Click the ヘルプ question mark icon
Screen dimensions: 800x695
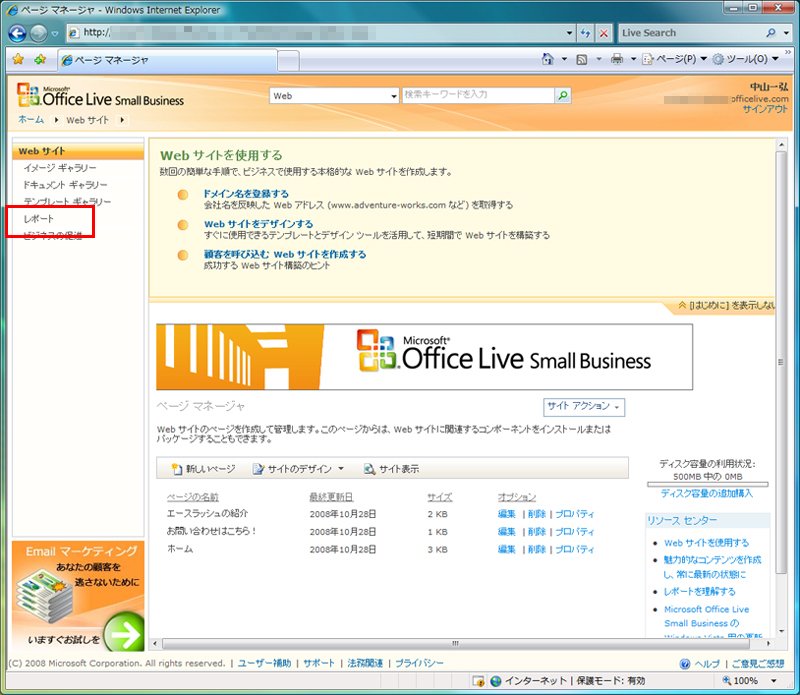tap(685, 664)
